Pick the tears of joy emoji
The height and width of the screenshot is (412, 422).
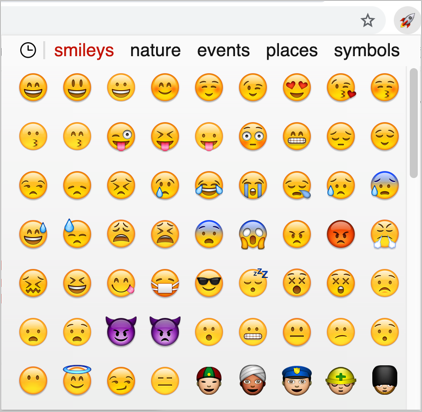point(209,185)
